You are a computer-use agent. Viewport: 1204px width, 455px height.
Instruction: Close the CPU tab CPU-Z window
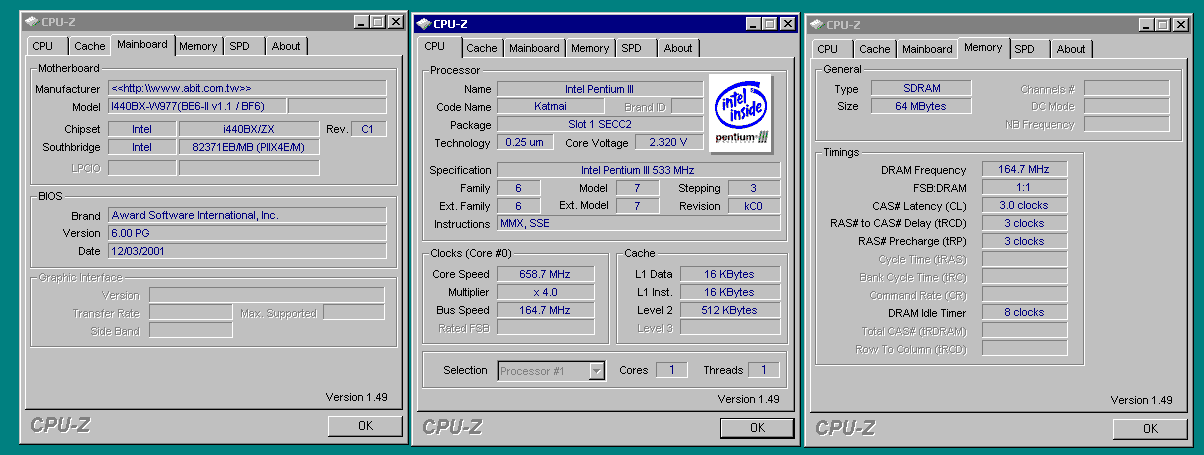coord(789,24)
